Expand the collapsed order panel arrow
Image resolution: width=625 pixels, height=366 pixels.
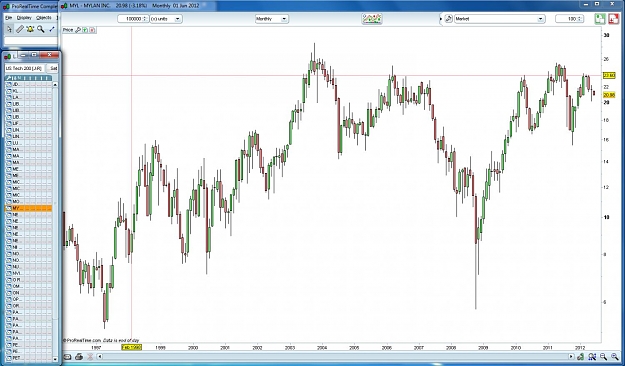pos(441,19)
